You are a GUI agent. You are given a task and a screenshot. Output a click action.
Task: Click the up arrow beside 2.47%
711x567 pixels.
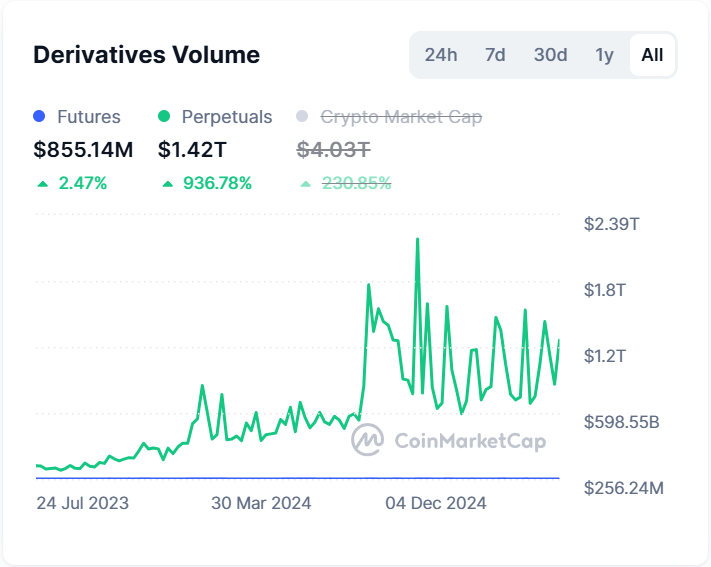tap(41, 184)
